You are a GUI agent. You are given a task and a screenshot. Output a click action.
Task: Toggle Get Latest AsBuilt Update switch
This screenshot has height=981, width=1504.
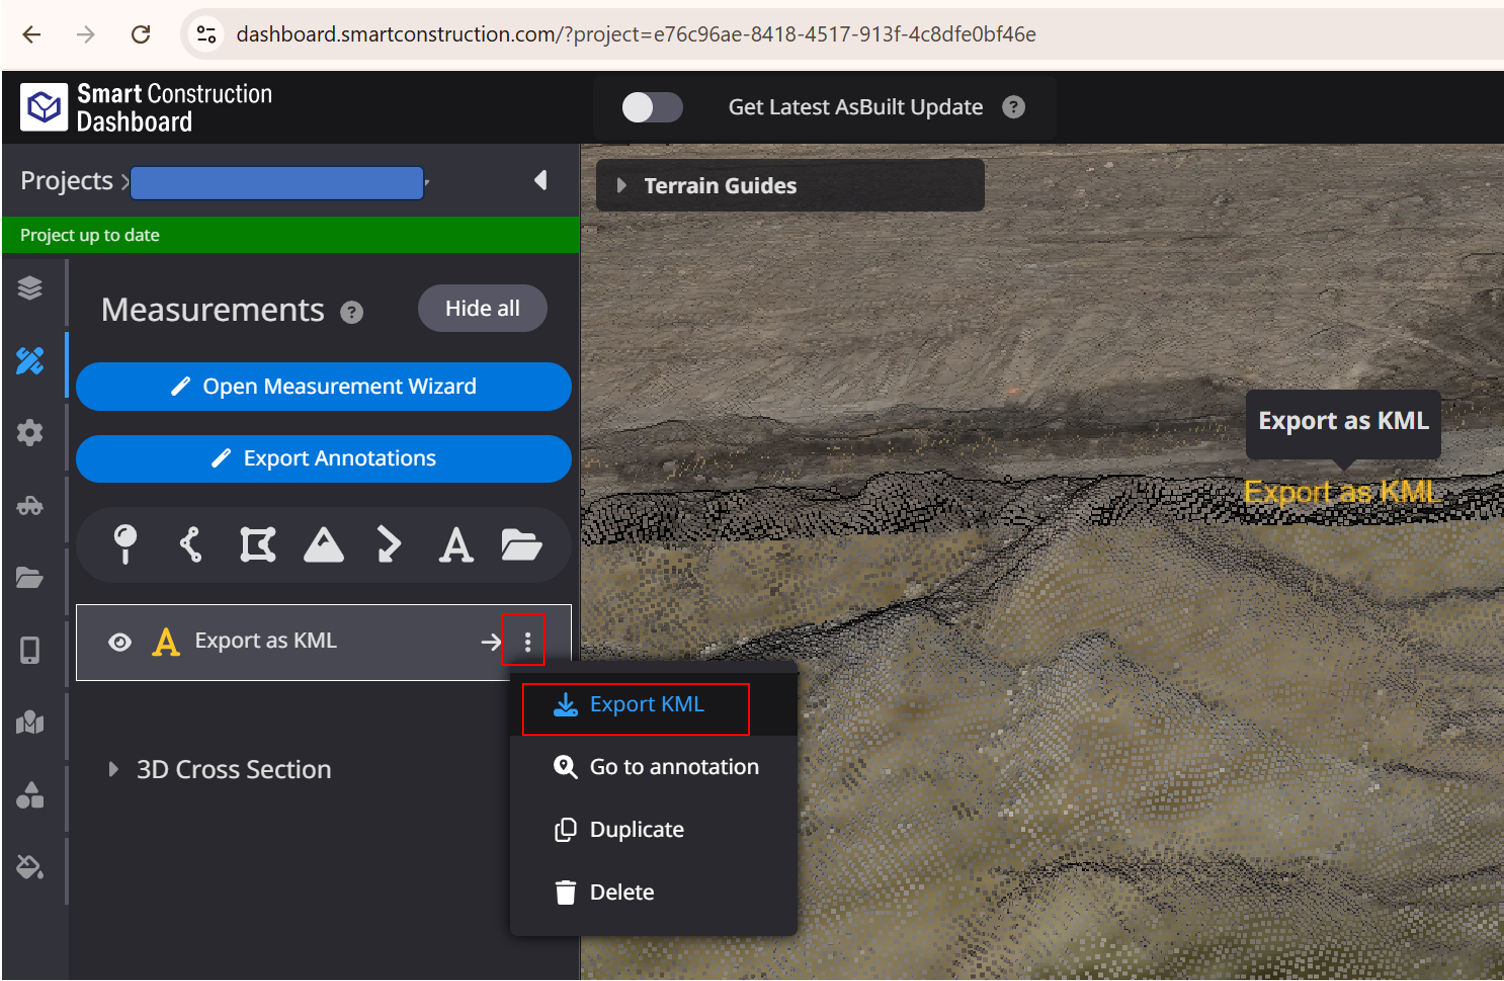click(x=652, y=107)
